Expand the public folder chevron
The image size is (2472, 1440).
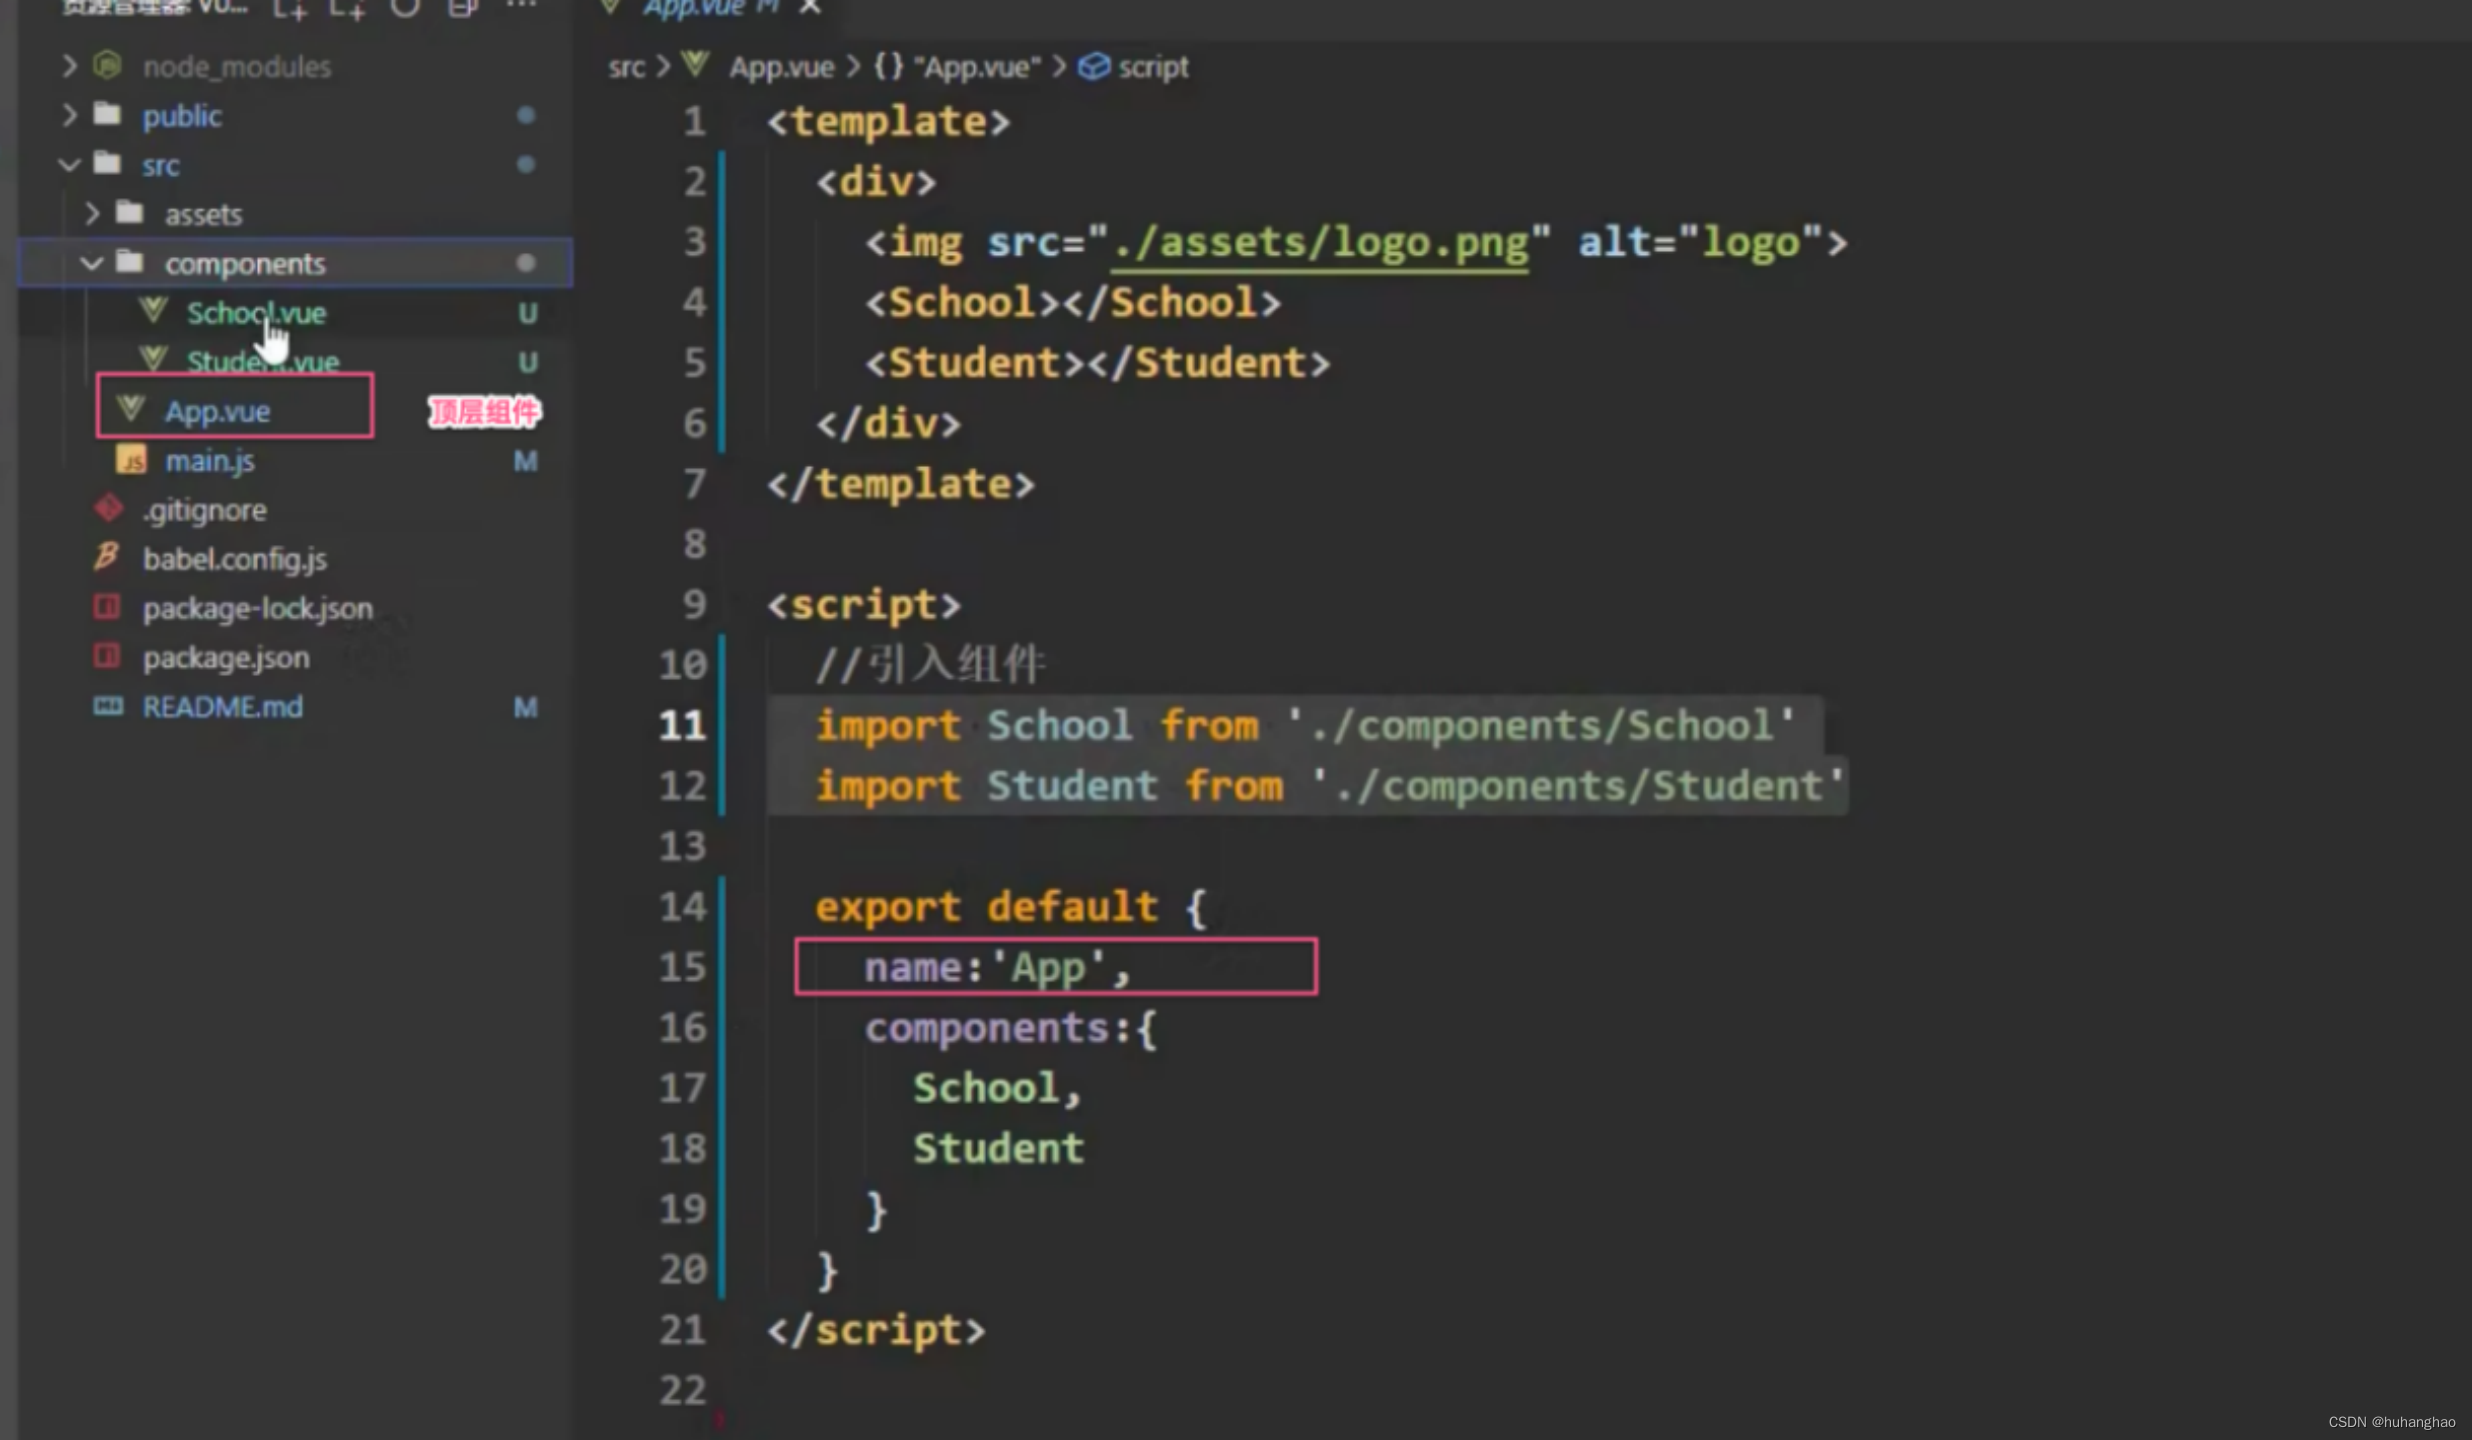pyautogui.click(x=69, y=115)
